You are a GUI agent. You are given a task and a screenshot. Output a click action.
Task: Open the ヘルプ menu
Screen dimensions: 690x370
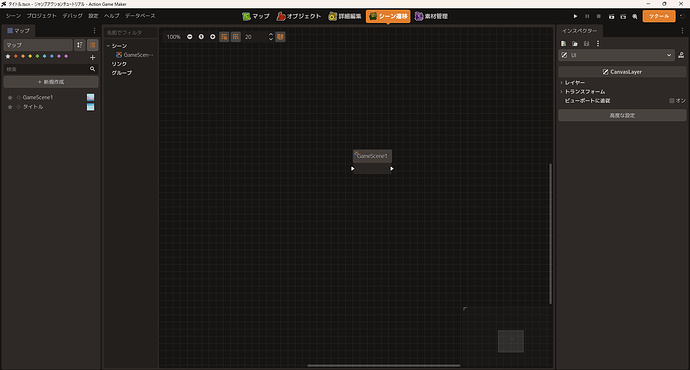pyautogui.click(x=111, y=16)
